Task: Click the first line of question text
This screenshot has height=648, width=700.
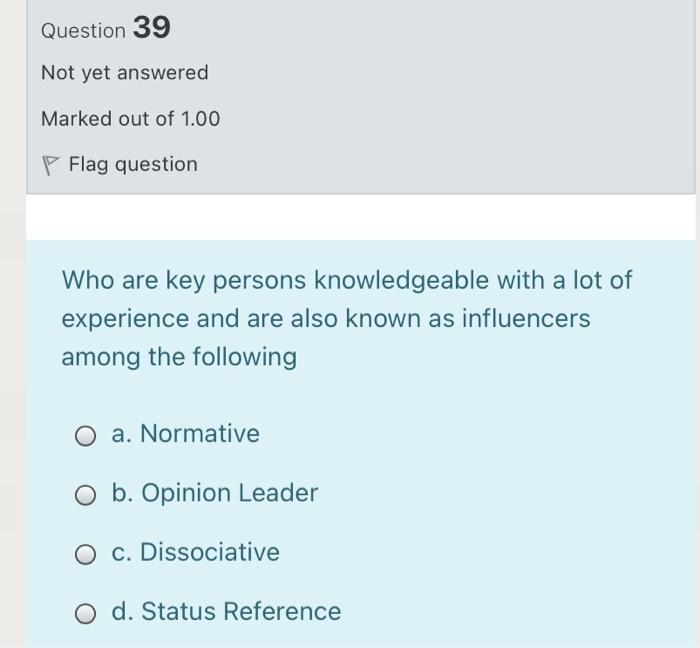Action: point(346,280)
